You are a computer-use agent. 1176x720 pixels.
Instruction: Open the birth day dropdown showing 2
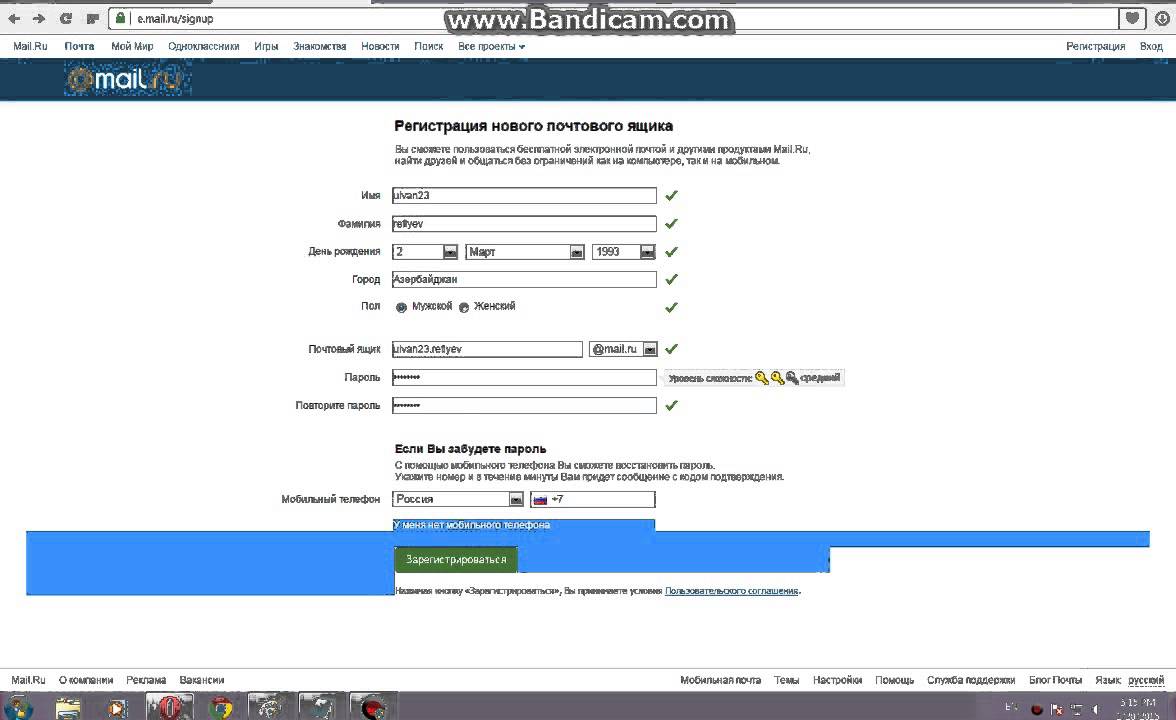click(425, 252)
